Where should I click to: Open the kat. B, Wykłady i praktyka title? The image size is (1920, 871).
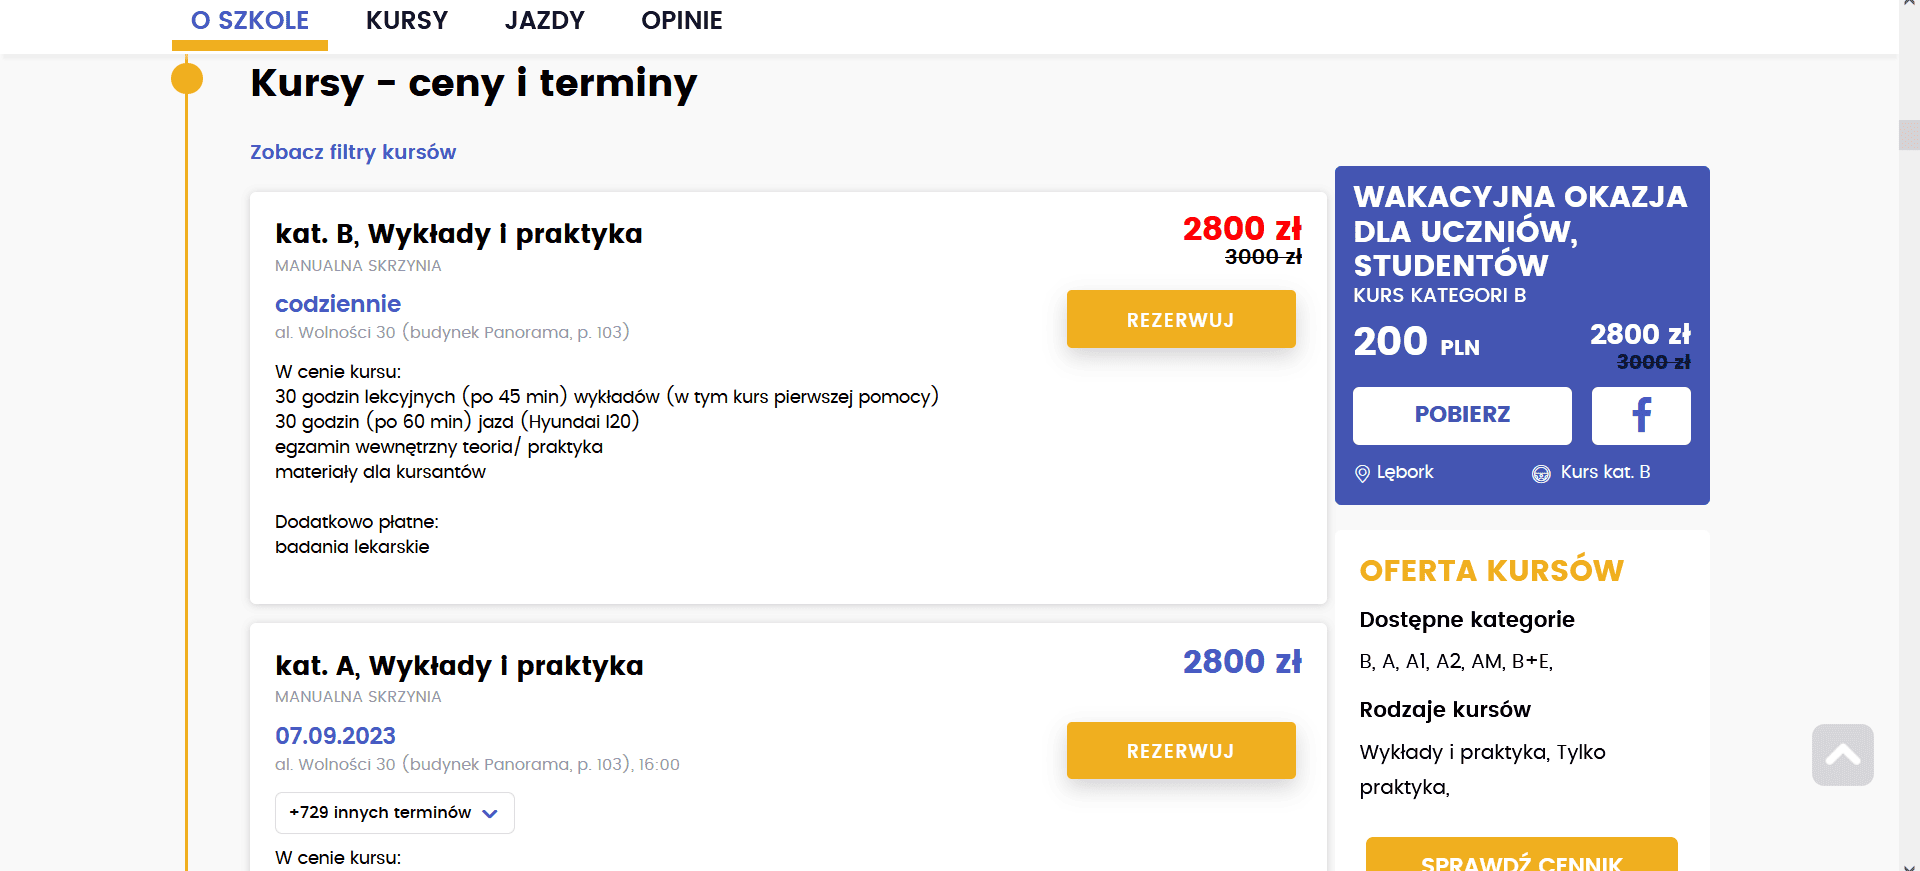pyautogui.click(x=459, y=234)
